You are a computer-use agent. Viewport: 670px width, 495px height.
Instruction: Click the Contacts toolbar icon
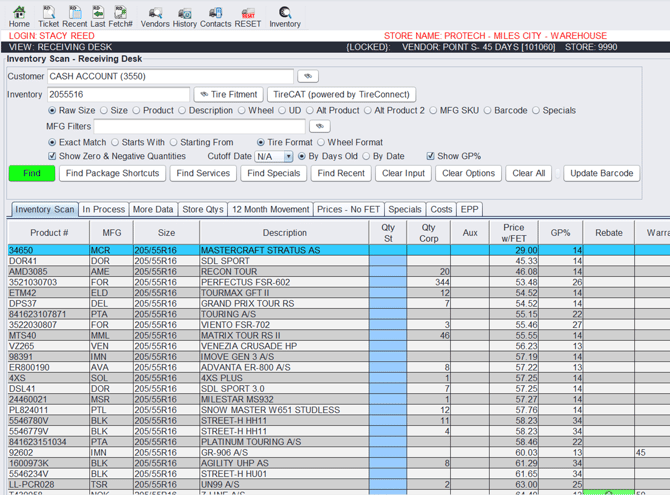[215, 14]
